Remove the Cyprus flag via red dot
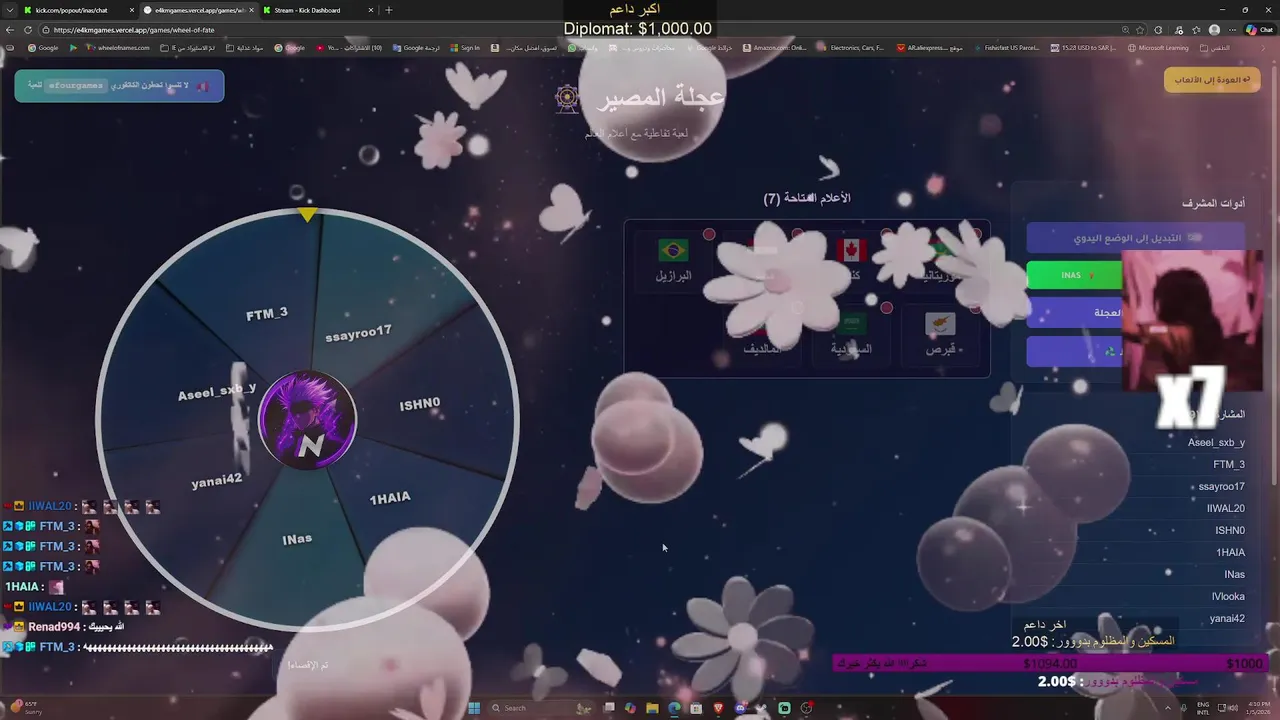 (975, 309)
